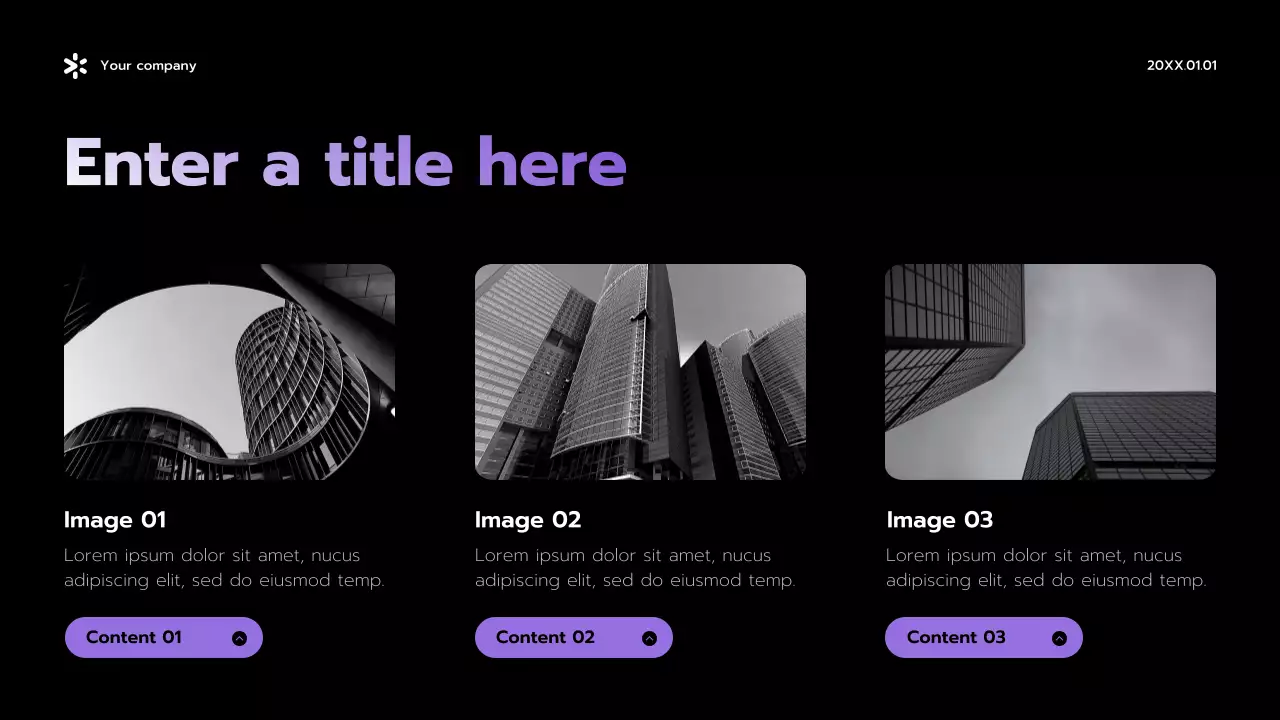Viewport: 1280px width, 720px height.
Task: Click the 20XX.01.01 date text
Action: click(x=1182, y=66)
